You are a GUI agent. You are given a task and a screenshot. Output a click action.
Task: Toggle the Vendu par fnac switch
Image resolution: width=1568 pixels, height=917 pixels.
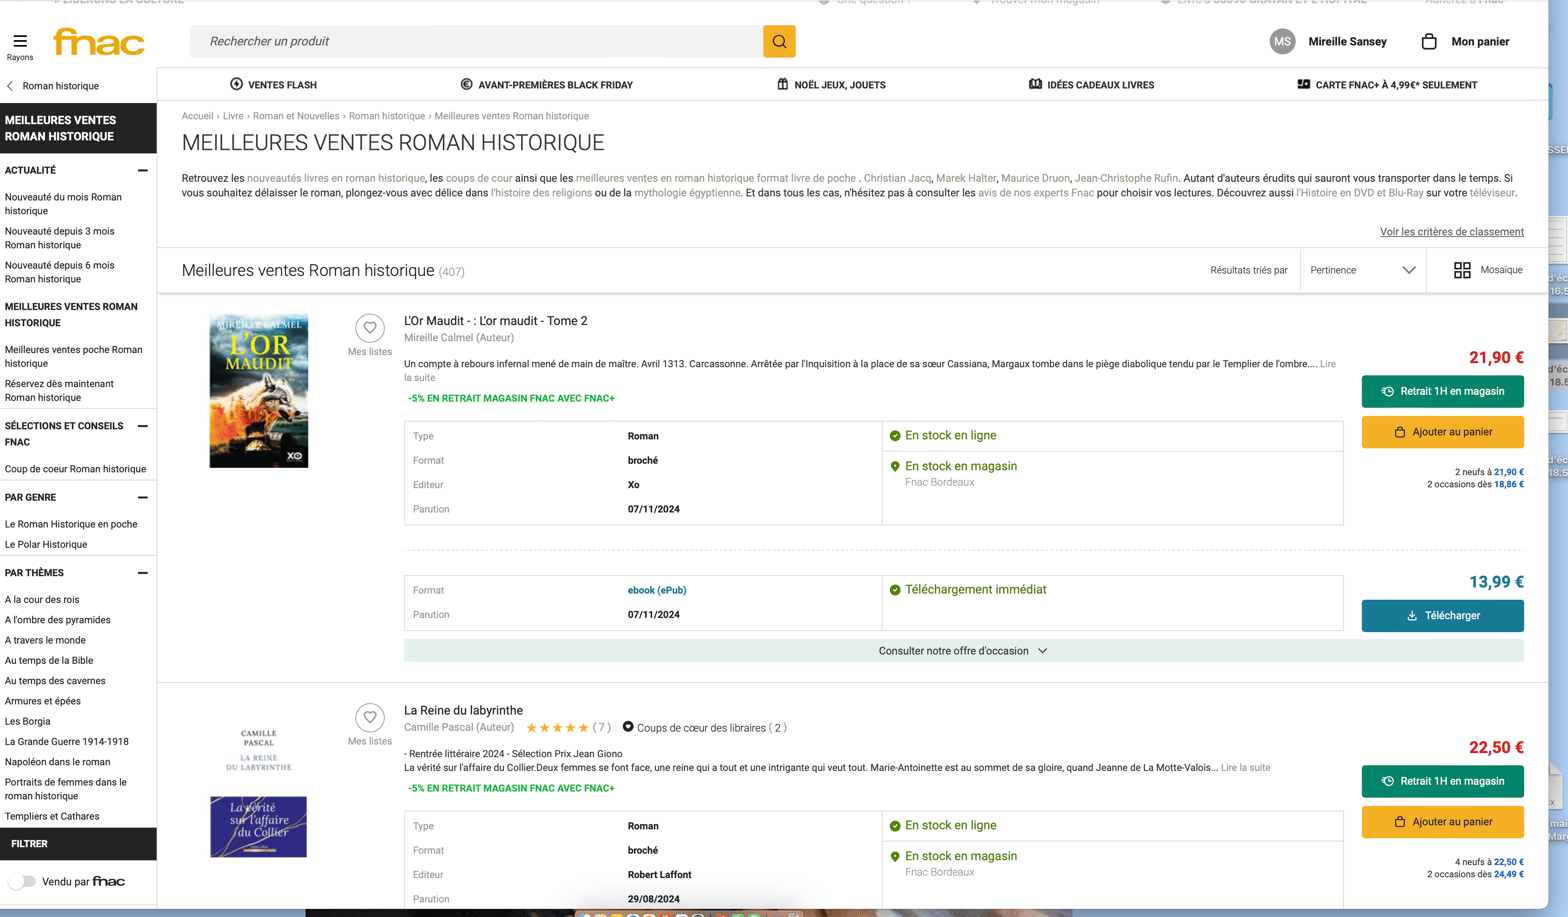22,881
